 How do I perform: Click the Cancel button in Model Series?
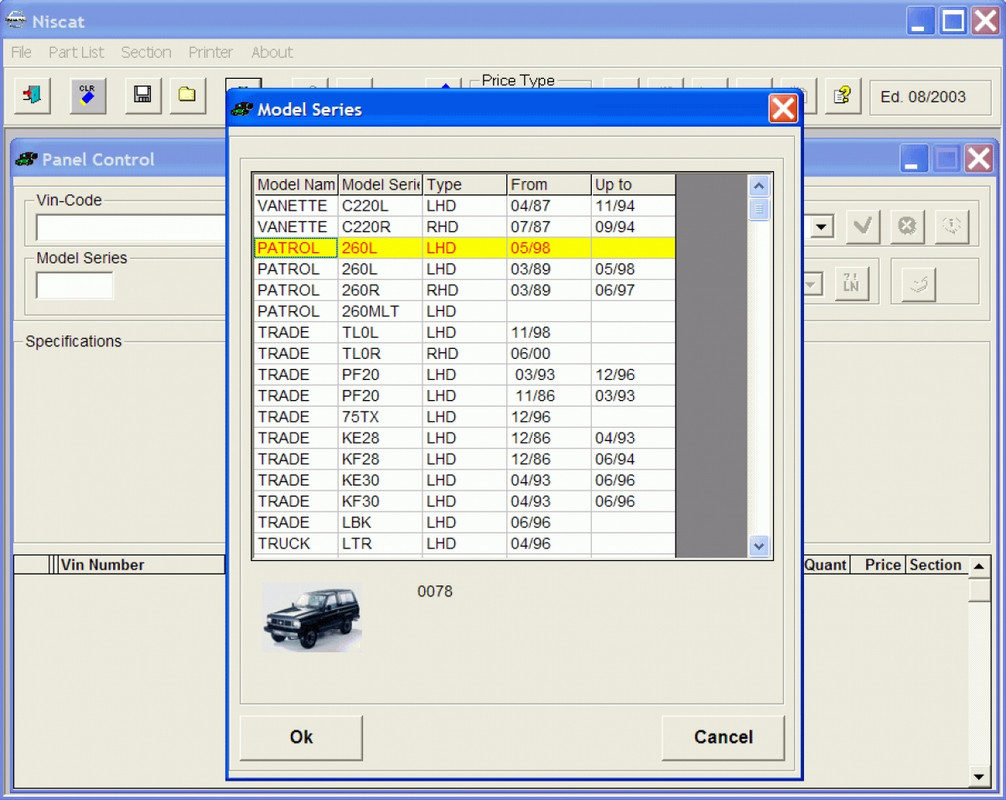click(x=723, y=737)
